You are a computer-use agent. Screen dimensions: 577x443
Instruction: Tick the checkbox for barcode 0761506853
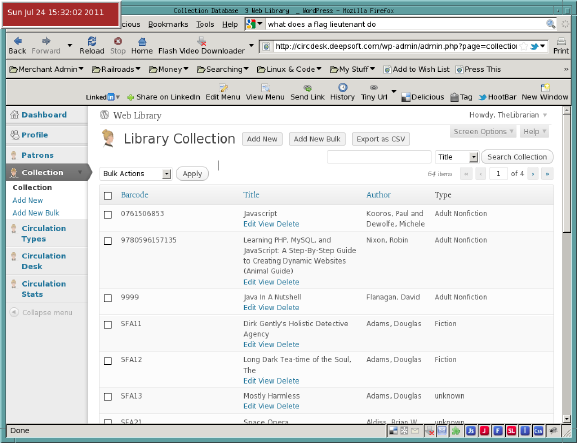[x=108, y=215]
